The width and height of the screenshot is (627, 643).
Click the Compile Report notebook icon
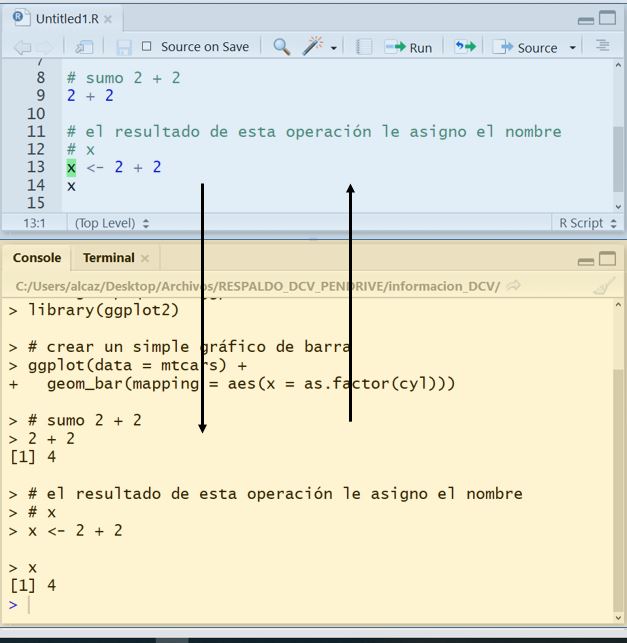click(364, 47)
